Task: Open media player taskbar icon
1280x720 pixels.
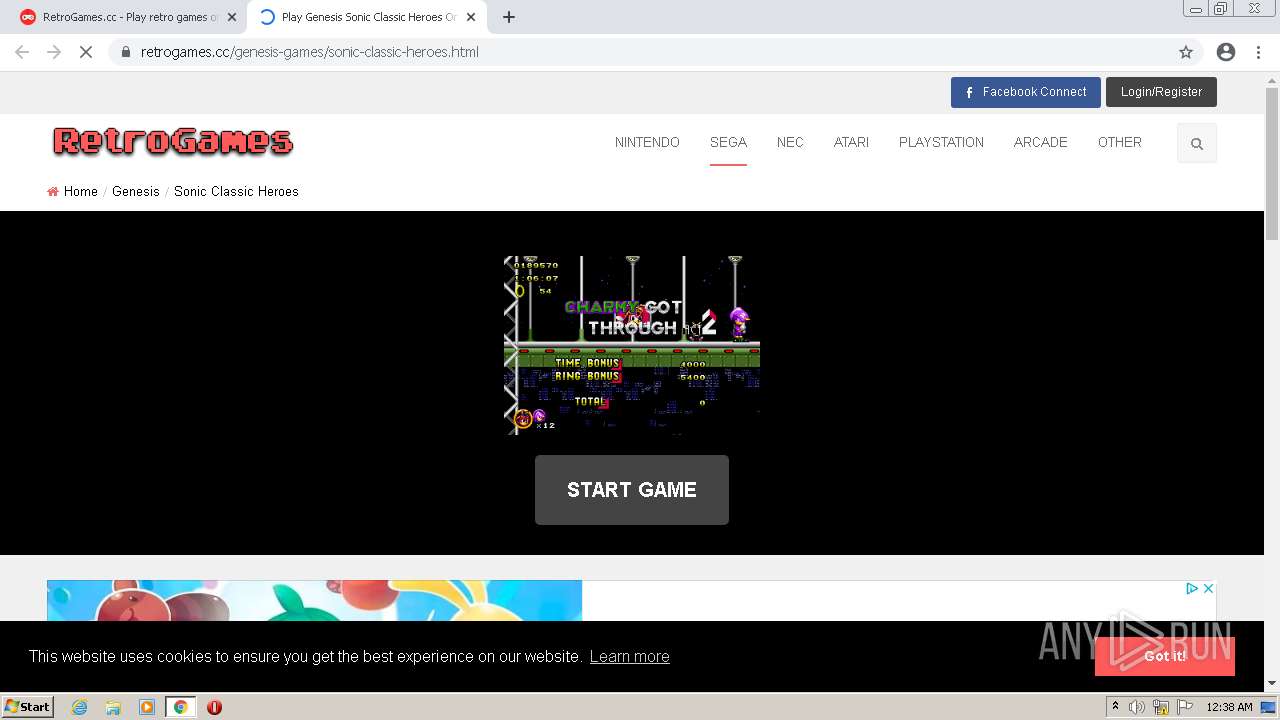Action: [147, 707]
